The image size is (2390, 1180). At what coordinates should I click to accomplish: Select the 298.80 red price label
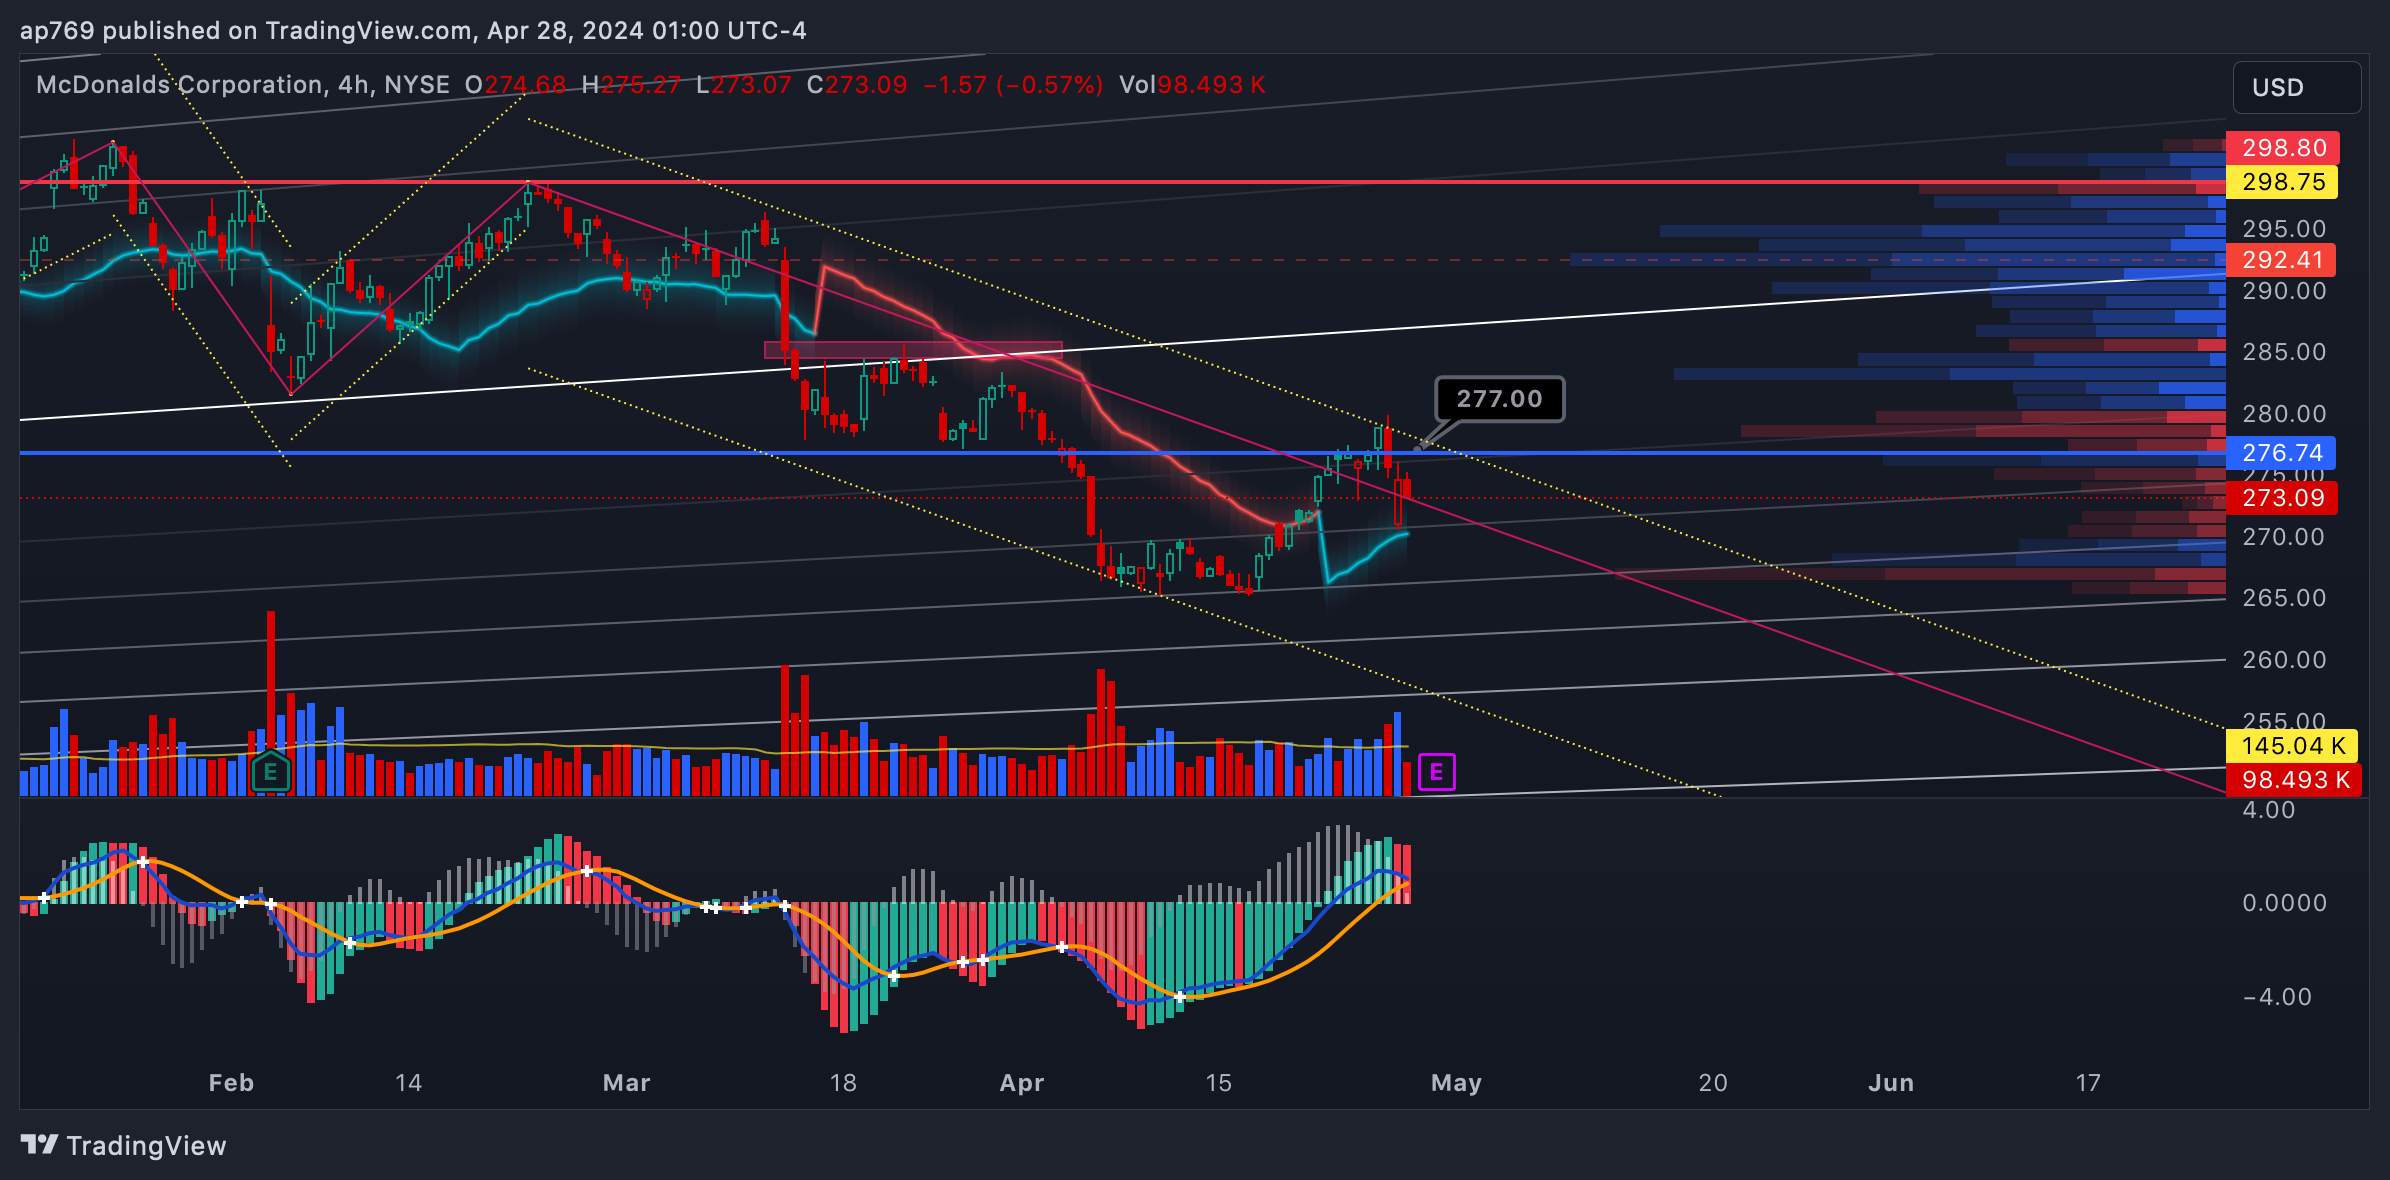coord(2282,148)
